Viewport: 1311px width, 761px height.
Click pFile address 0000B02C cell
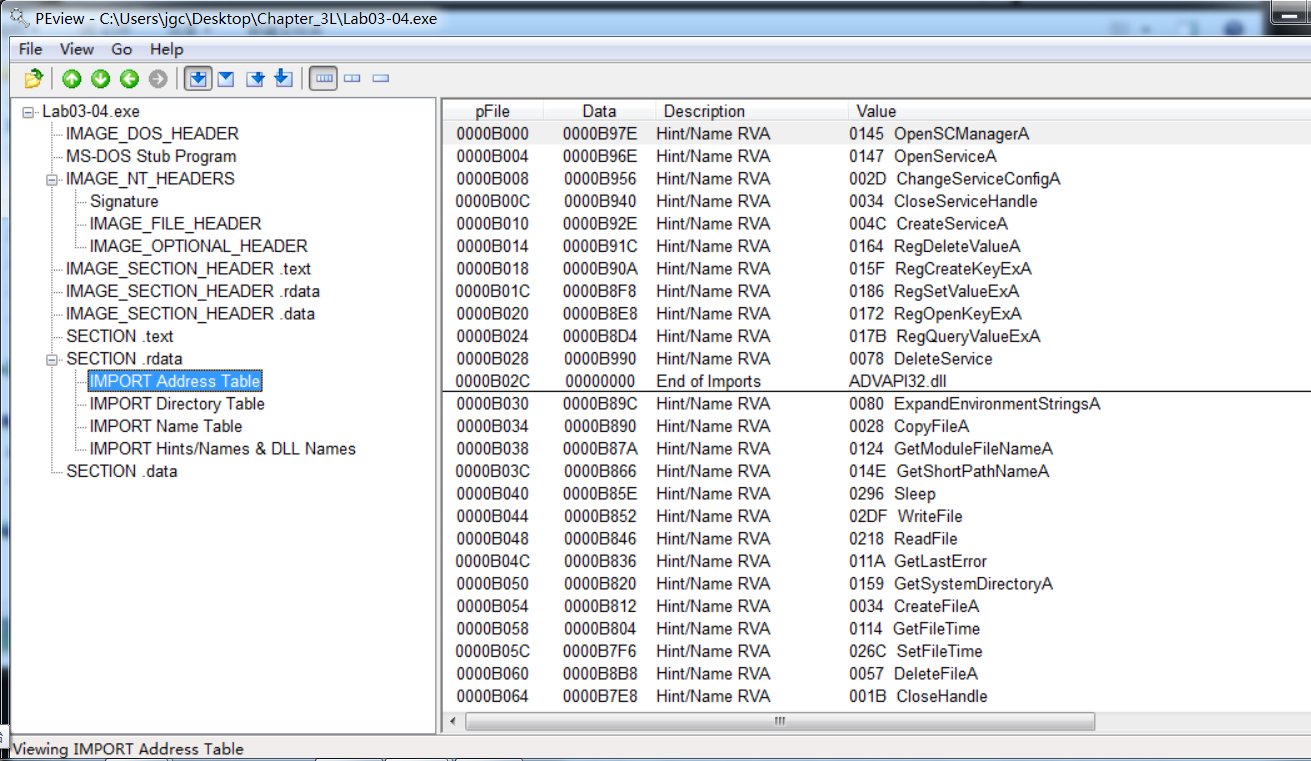[x=492, y=381]
